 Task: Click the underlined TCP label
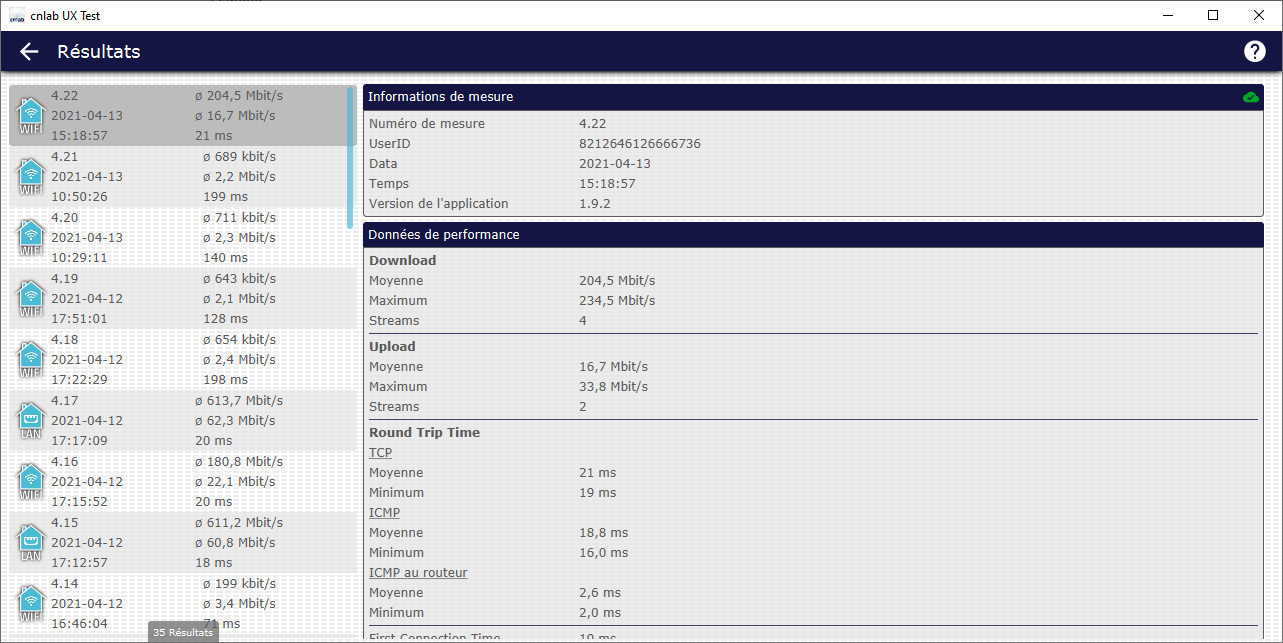click(380, 453)
